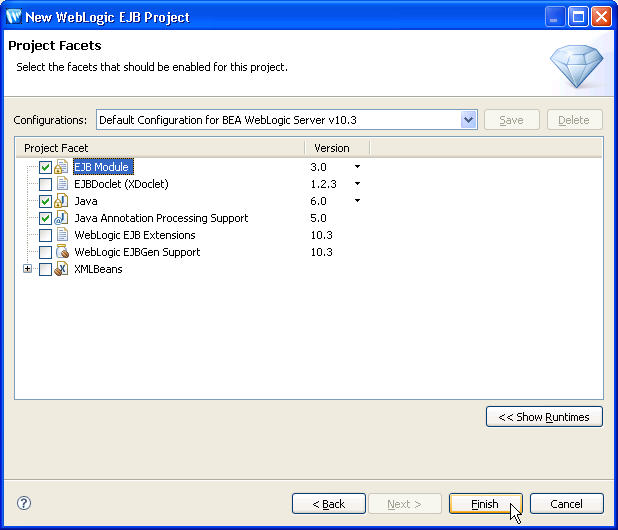The width and height of the screenshot is (618, 530).
Task: Open the Configurations dropdown
Action: tap(468, 120)
